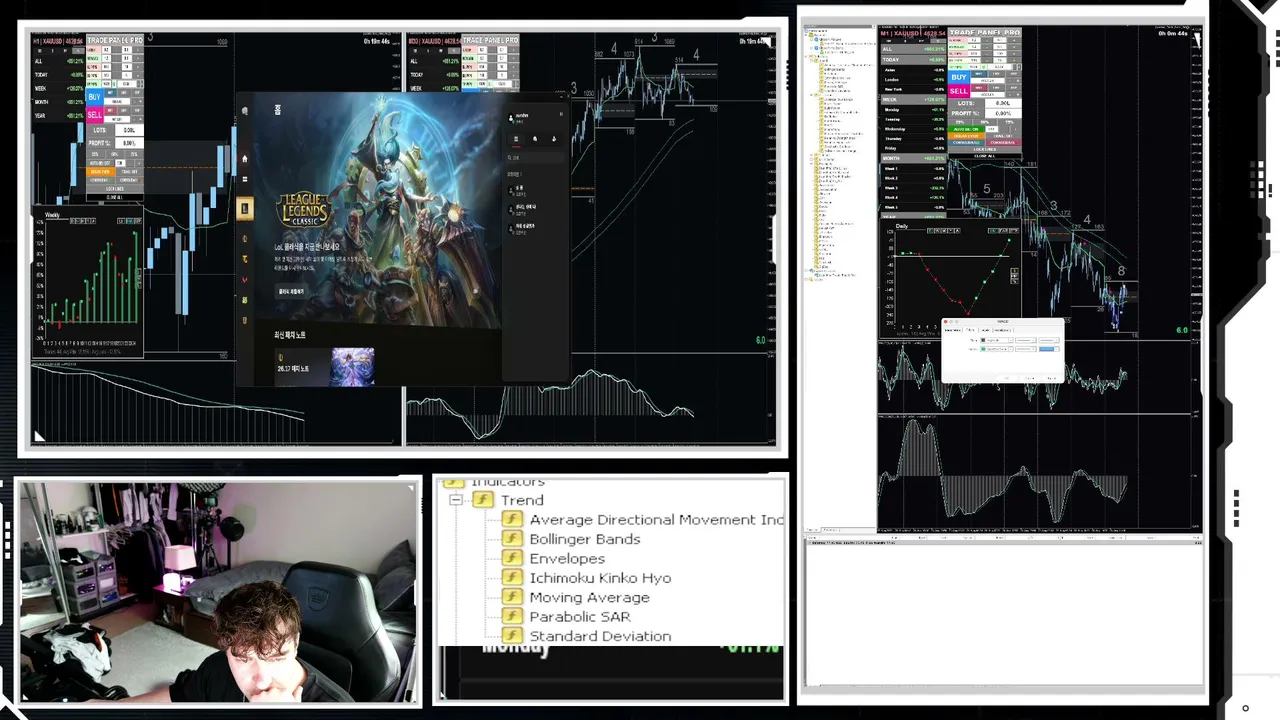Click the League Classic play button under the logo
The height and width of the screenshot is (720, 1280).
point(290,292)
